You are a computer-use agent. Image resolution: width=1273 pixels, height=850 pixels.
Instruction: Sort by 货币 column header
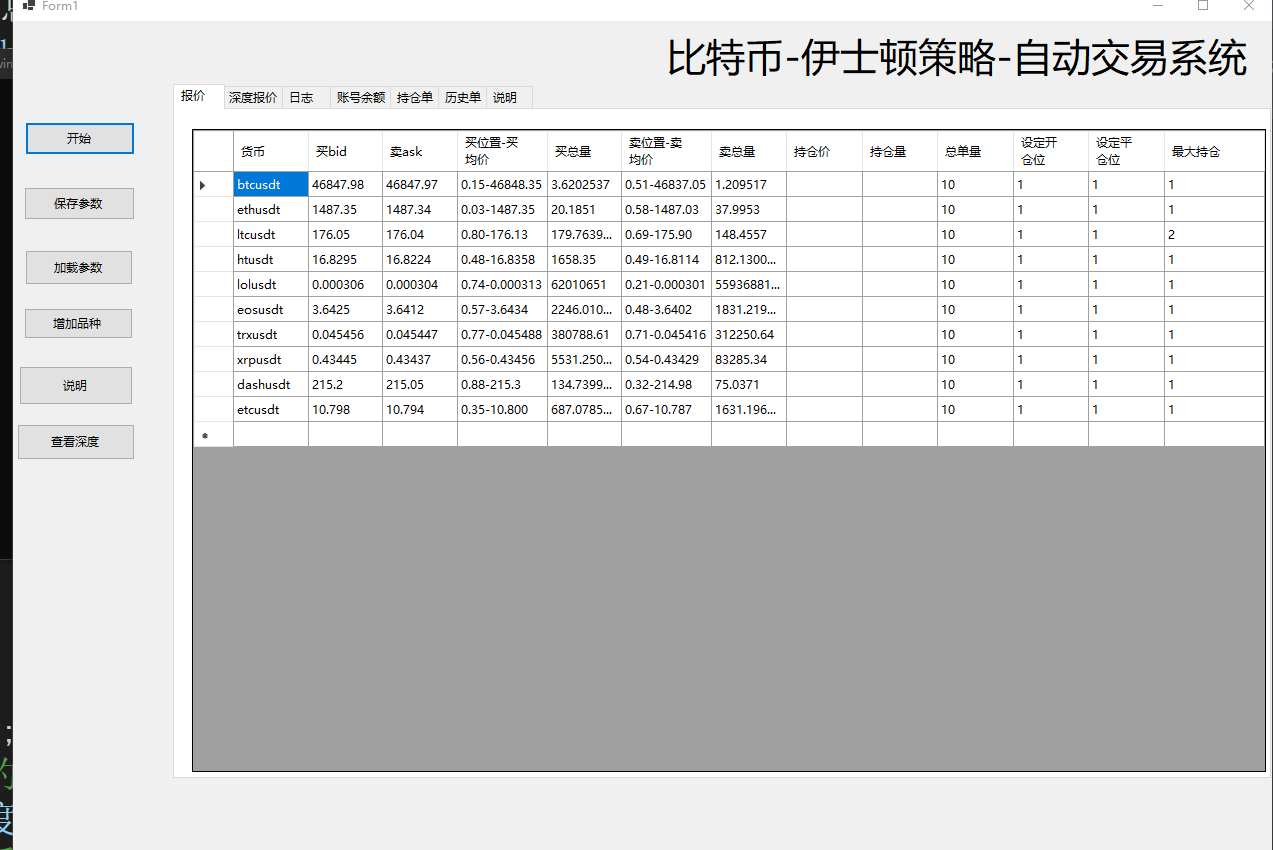[271, 151]
